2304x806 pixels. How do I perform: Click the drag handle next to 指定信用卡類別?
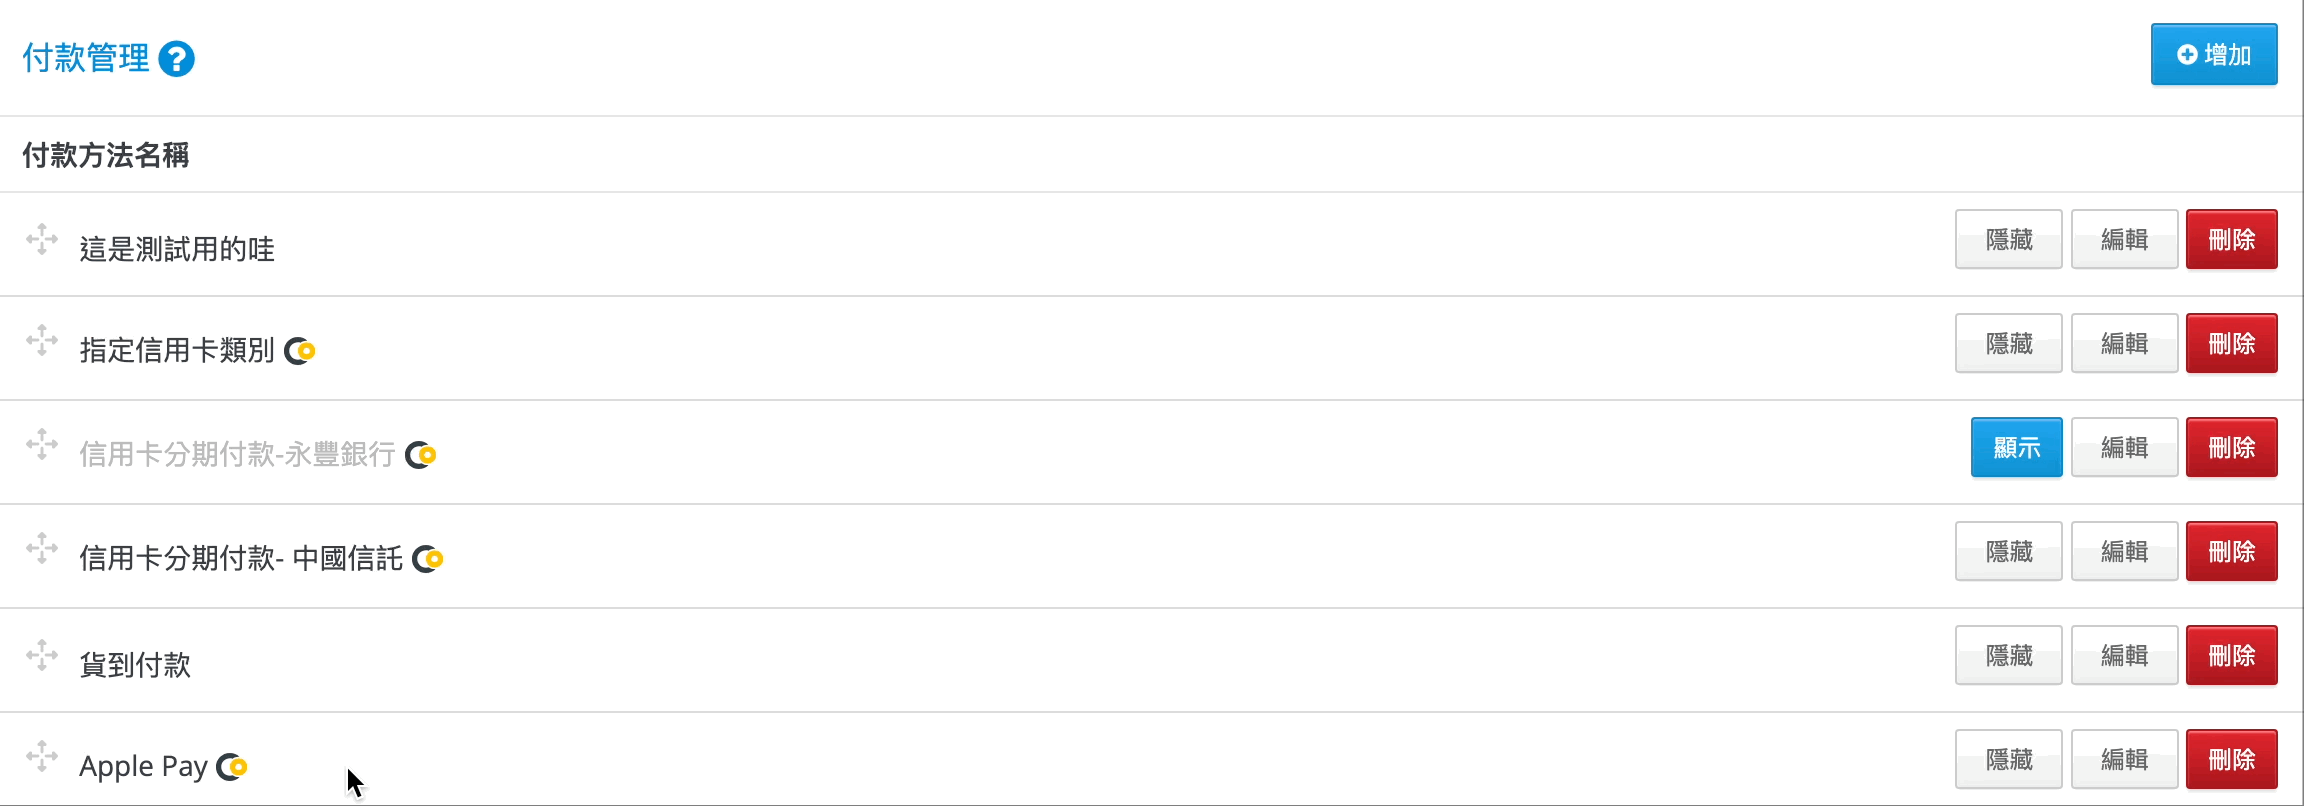(42, 340)
